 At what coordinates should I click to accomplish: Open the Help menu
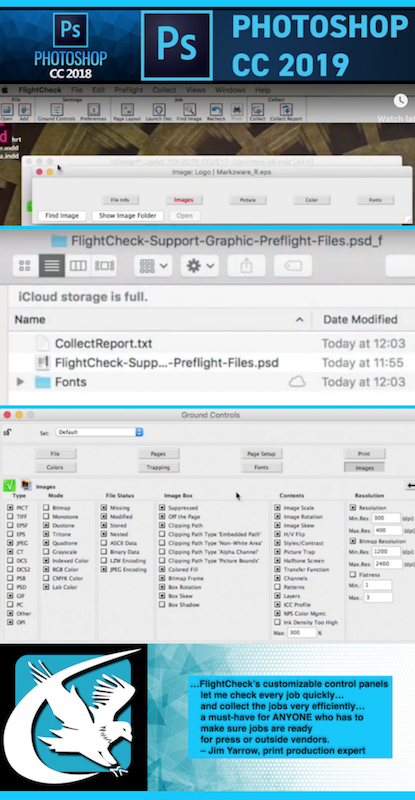(262, 90)
